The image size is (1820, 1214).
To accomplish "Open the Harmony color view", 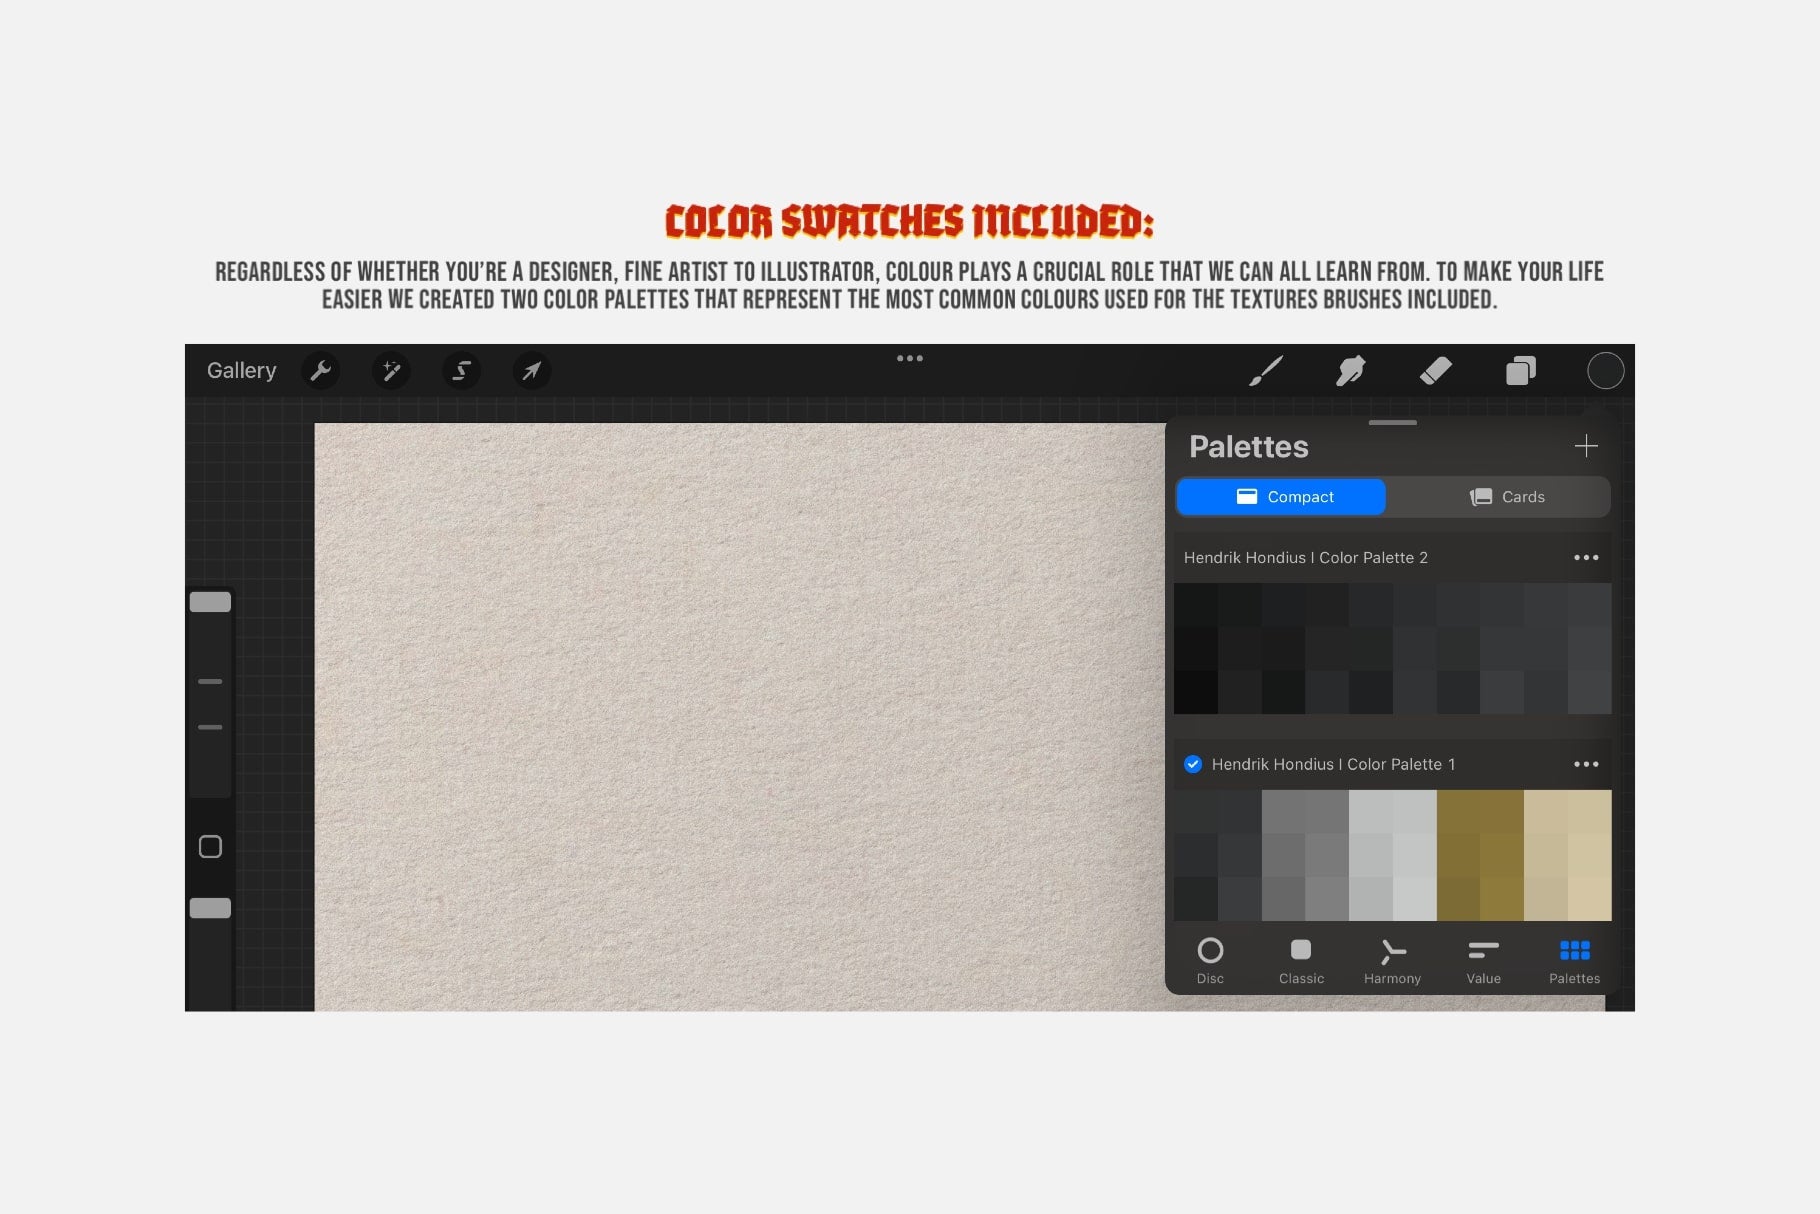I will 1392,958.
